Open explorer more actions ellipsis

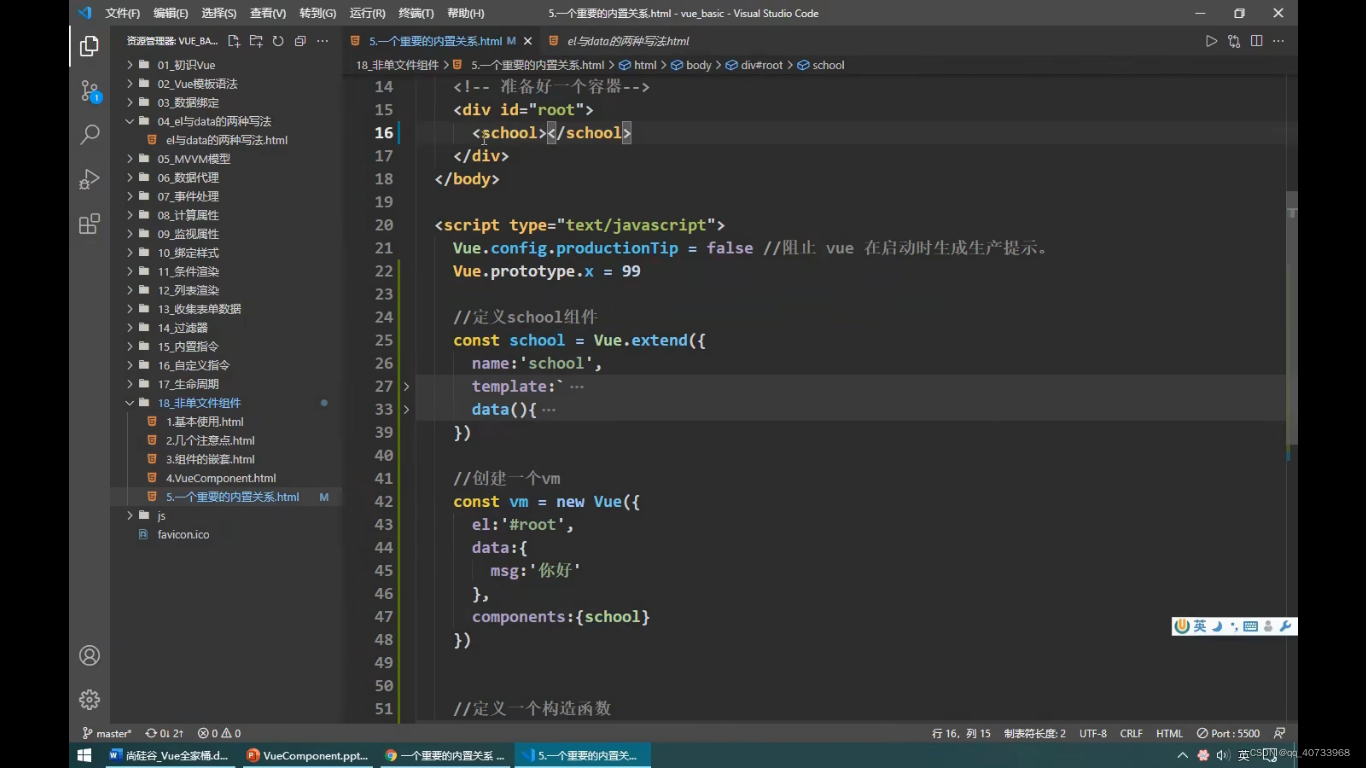(x=322, y=41)
